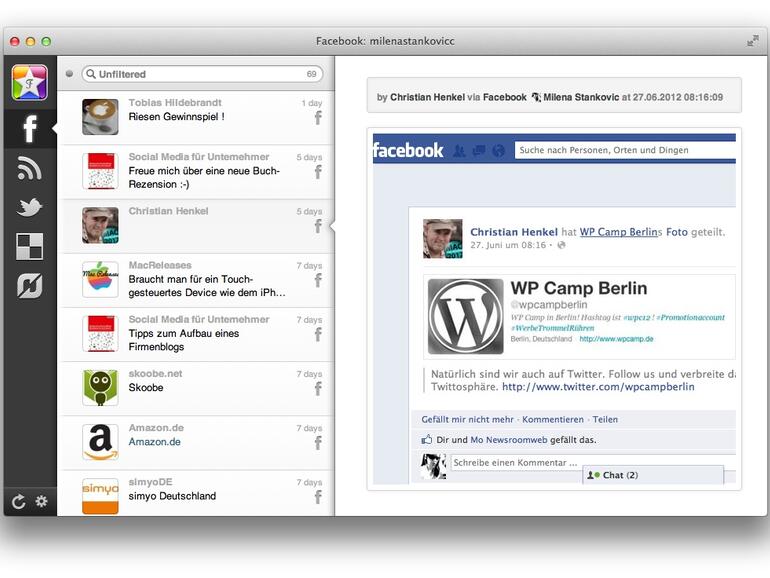The image size is (770, 578).
Task: Click the facebook logo in preview header
Action: click(x=408, y=150)
